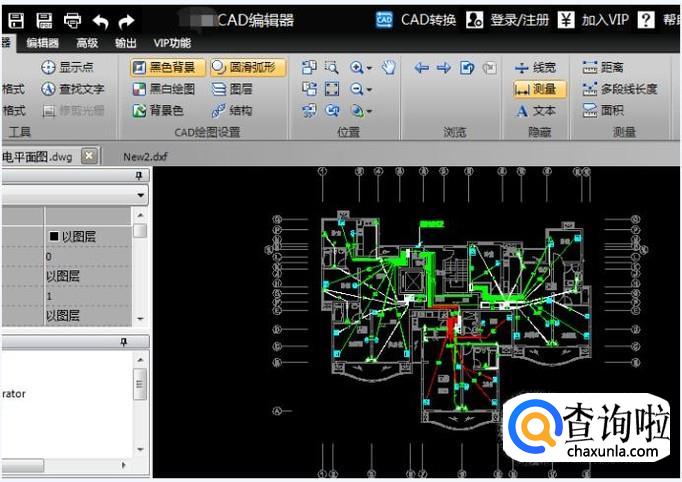
Task: Click property value 0 cell
Action: 88,257
